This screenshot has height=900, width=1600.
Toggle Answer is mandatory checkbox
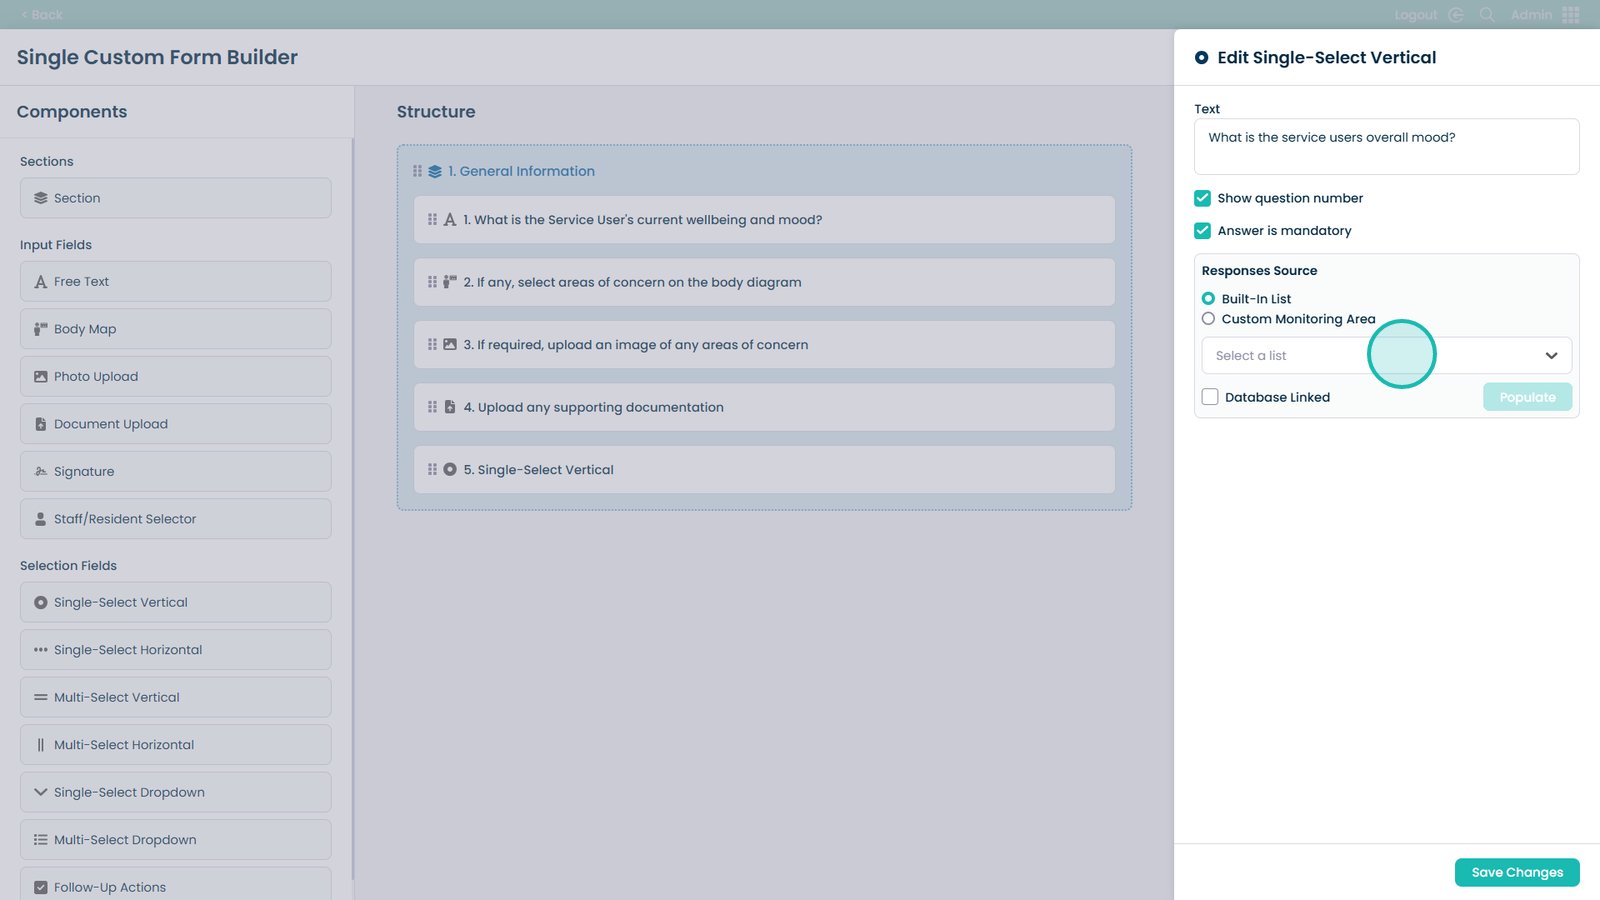click(x=1202, y=231)
